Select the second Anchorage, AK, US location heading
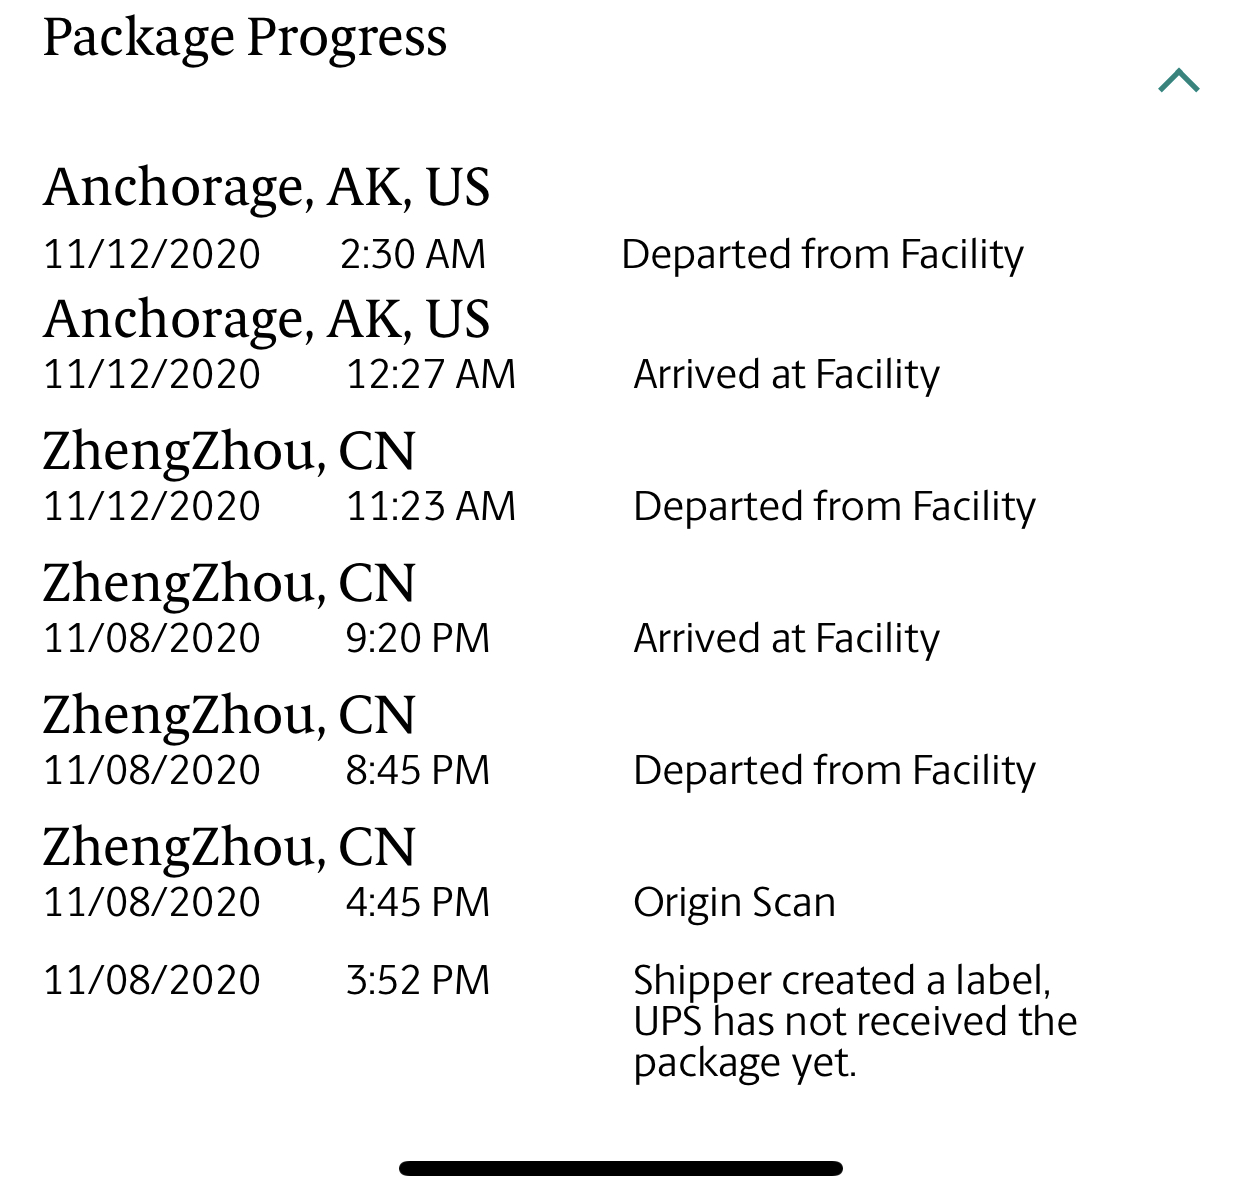Screen dimensions: 1242x1200 tap(266, 319)
